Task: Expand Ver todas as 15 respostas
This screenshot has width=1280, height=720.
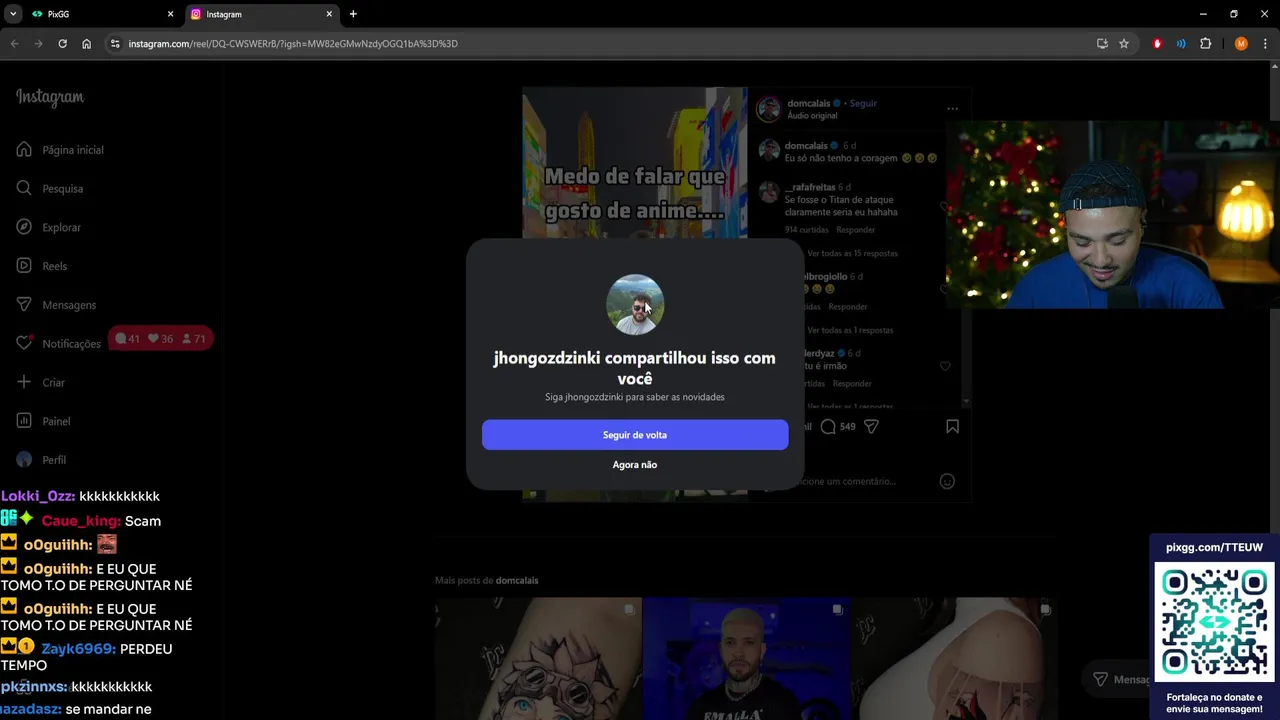Action: [x=852, y=254]
